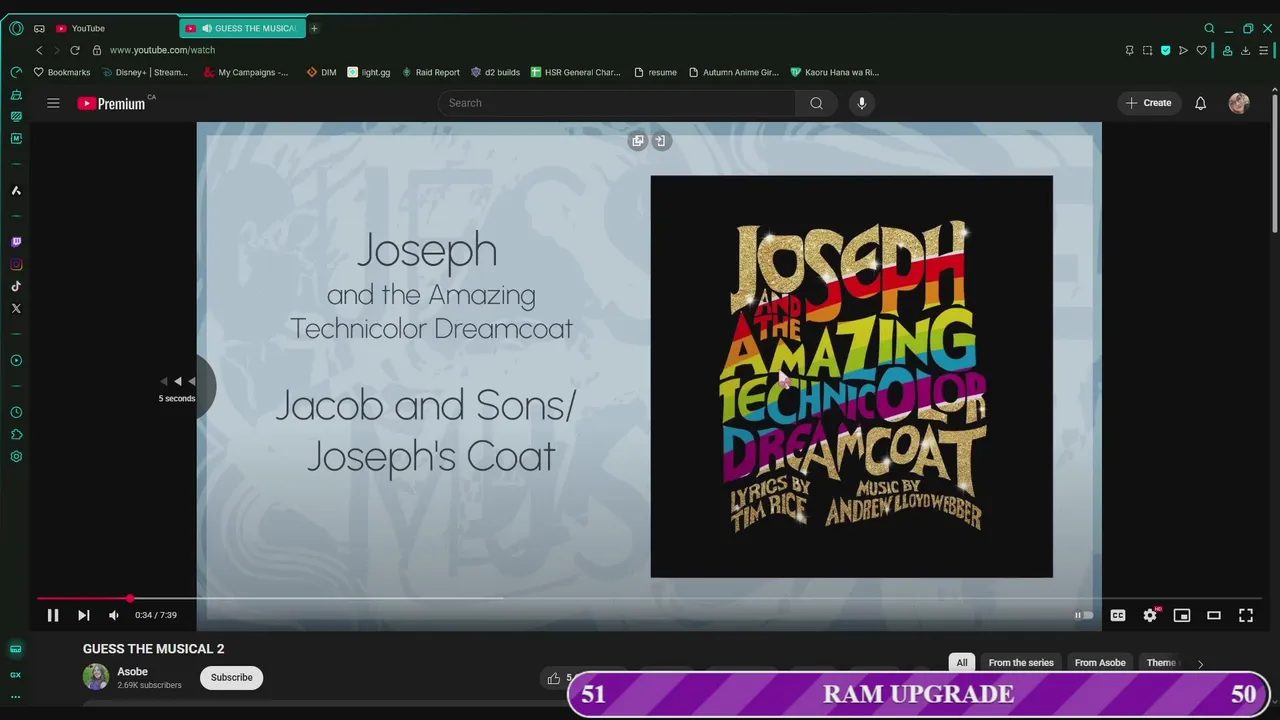Open TikTok in the Opera sidebar
1280x720 pixels.
(16, 286)
